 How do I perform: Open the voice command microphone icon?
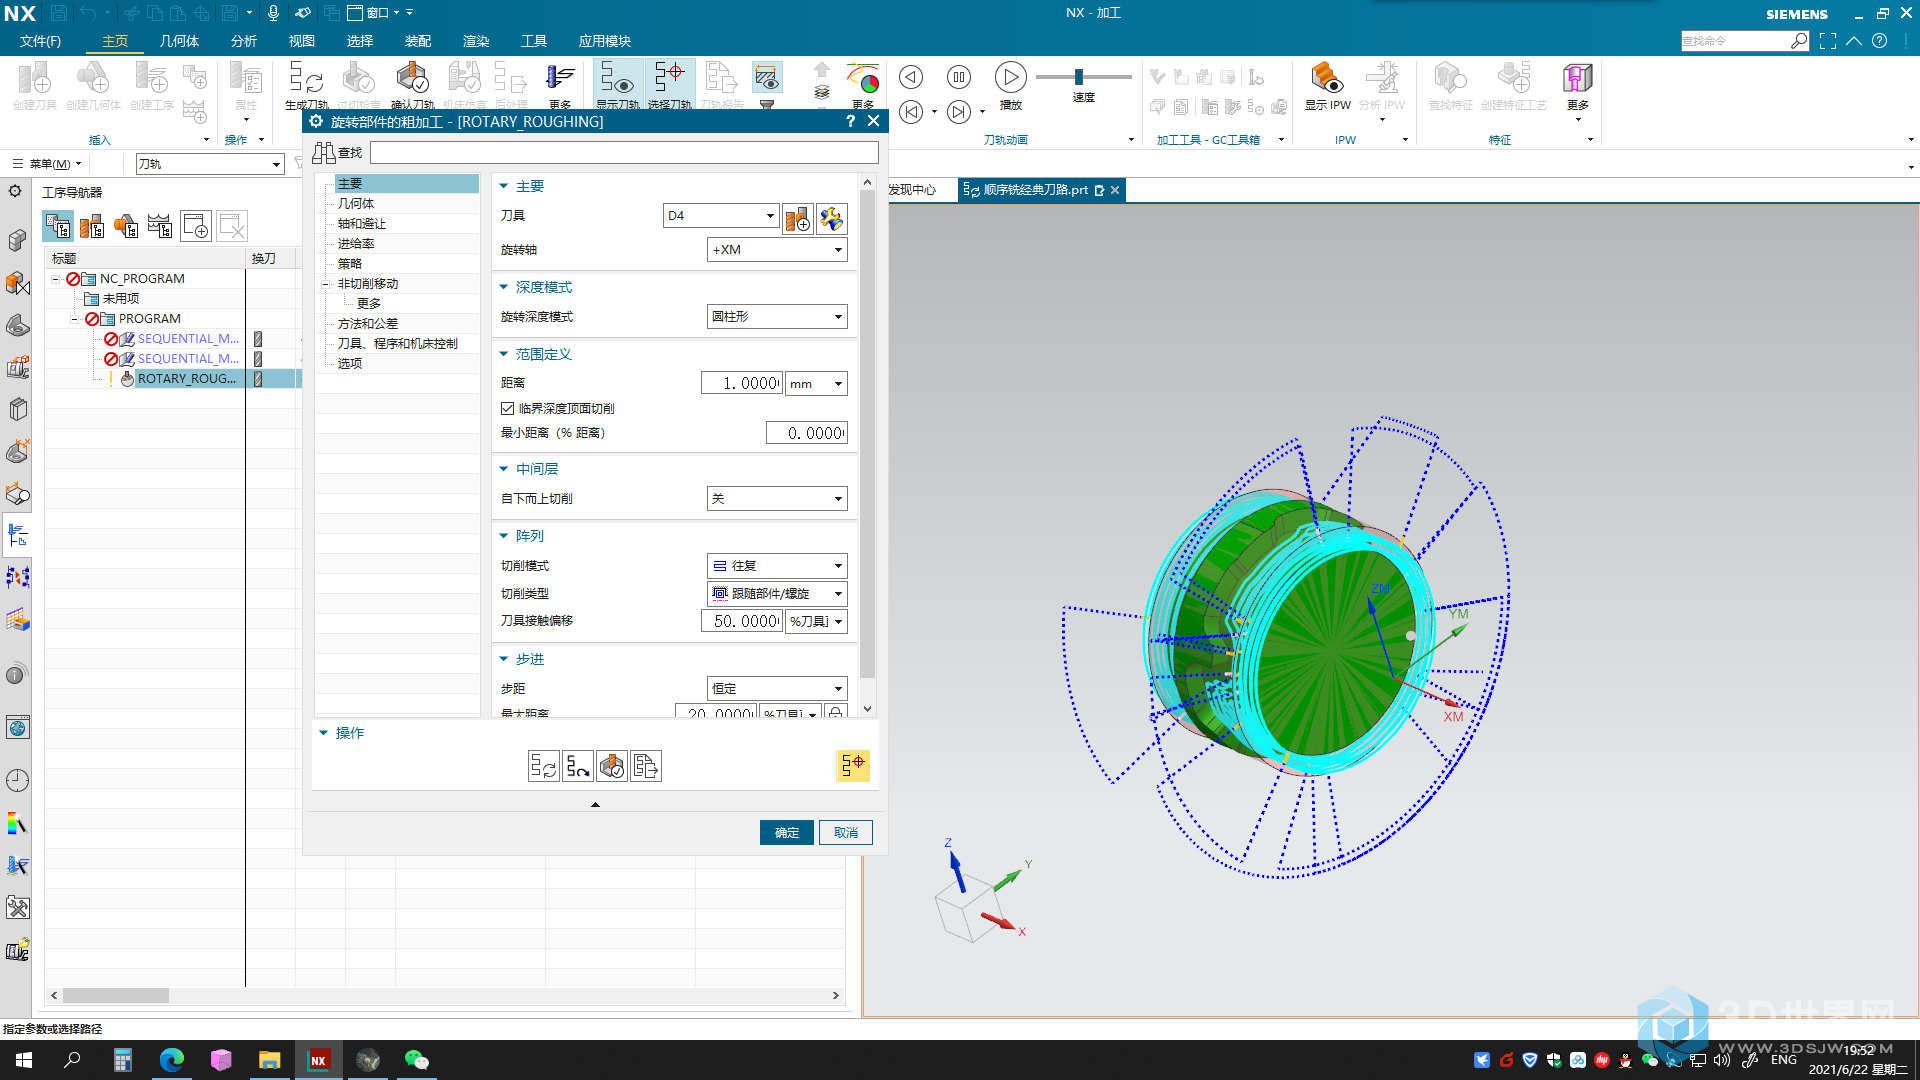(273, 13)
